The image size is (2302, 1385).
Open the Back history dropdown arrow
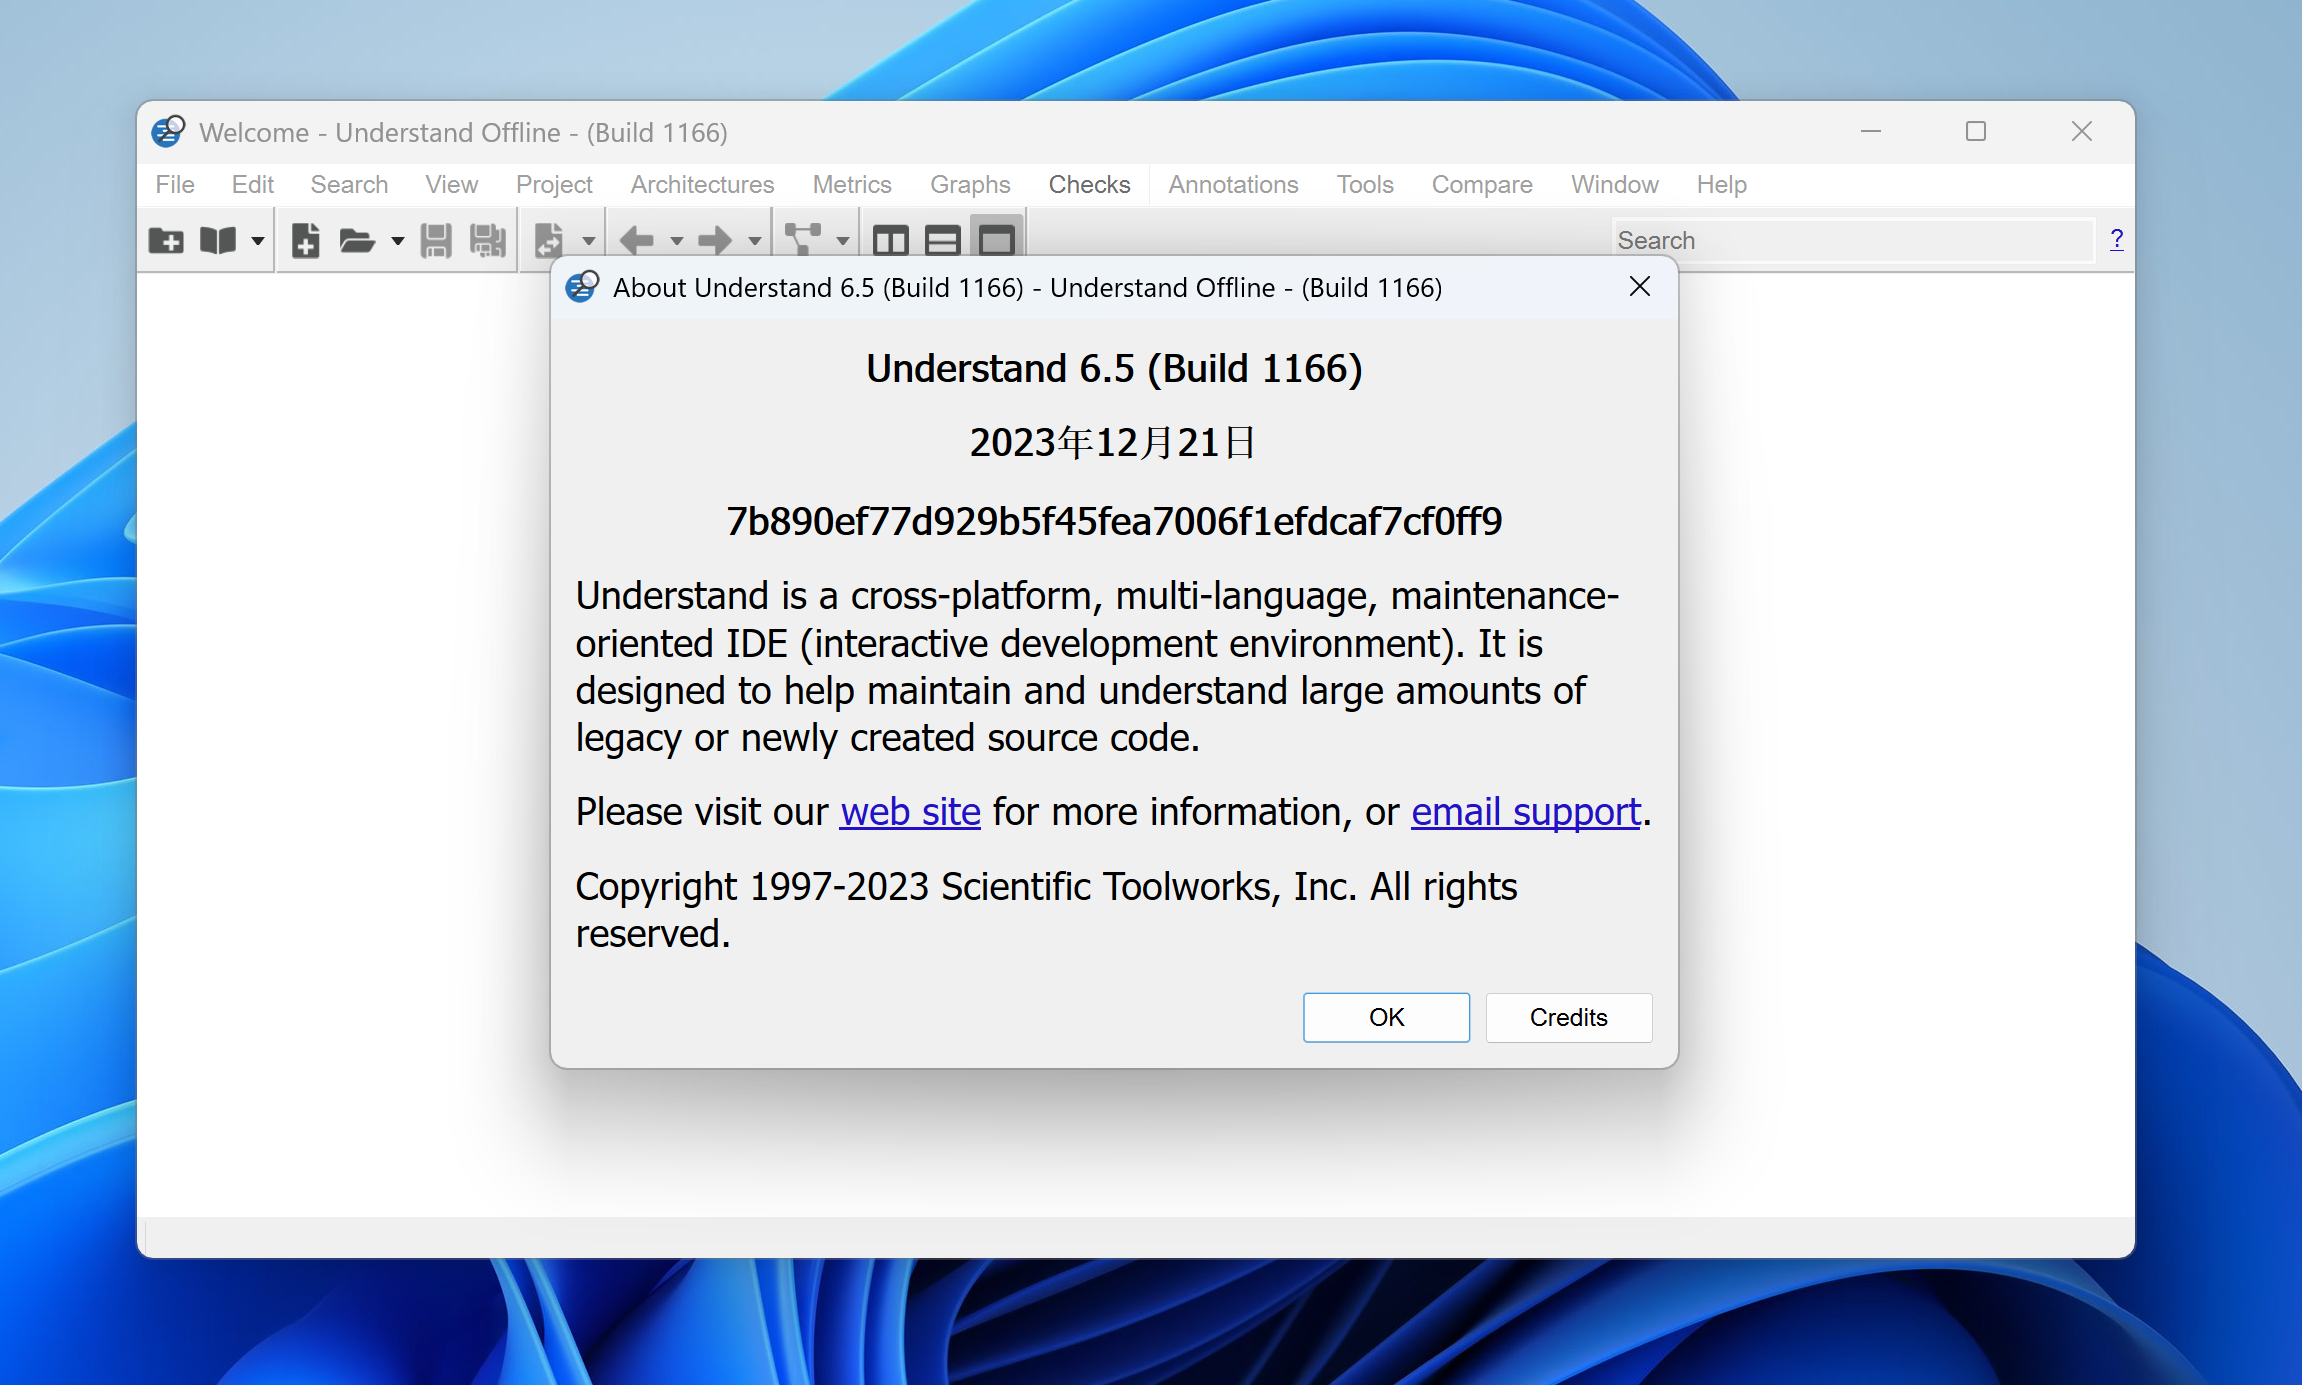(677, 241)
